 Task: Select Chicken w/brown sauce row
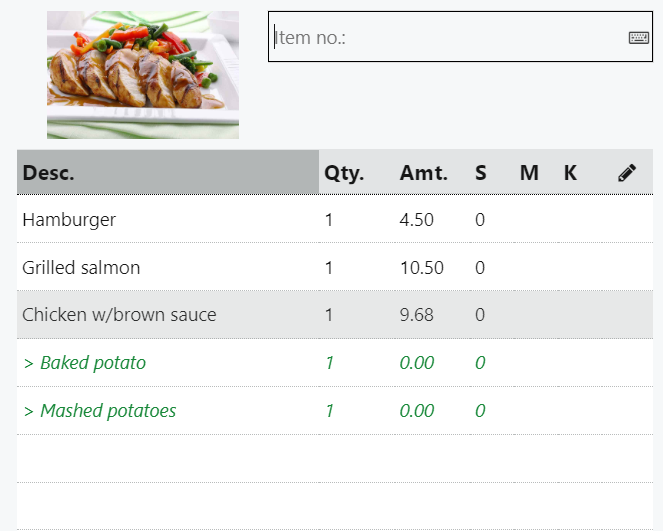[119, 315]
